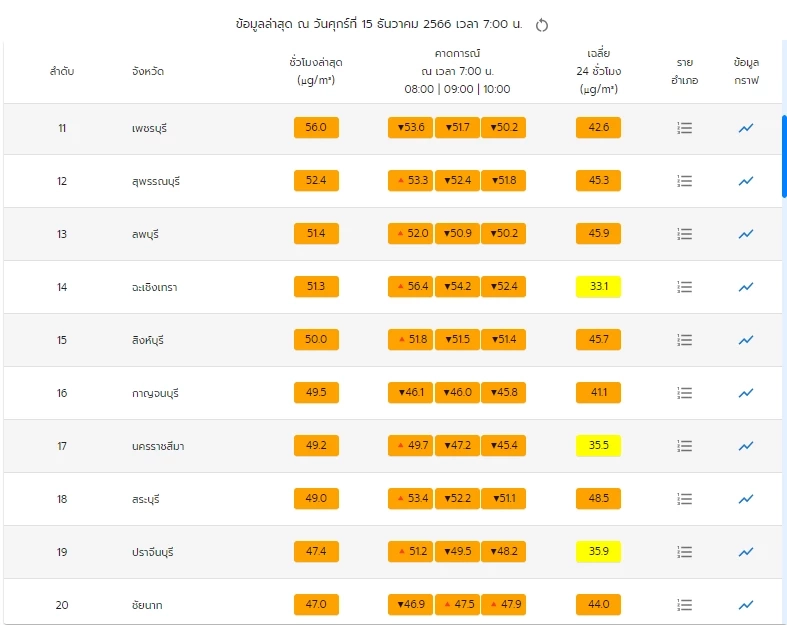
Task: Open district list icon for เพชรบุรี
Action: point(685,128)
